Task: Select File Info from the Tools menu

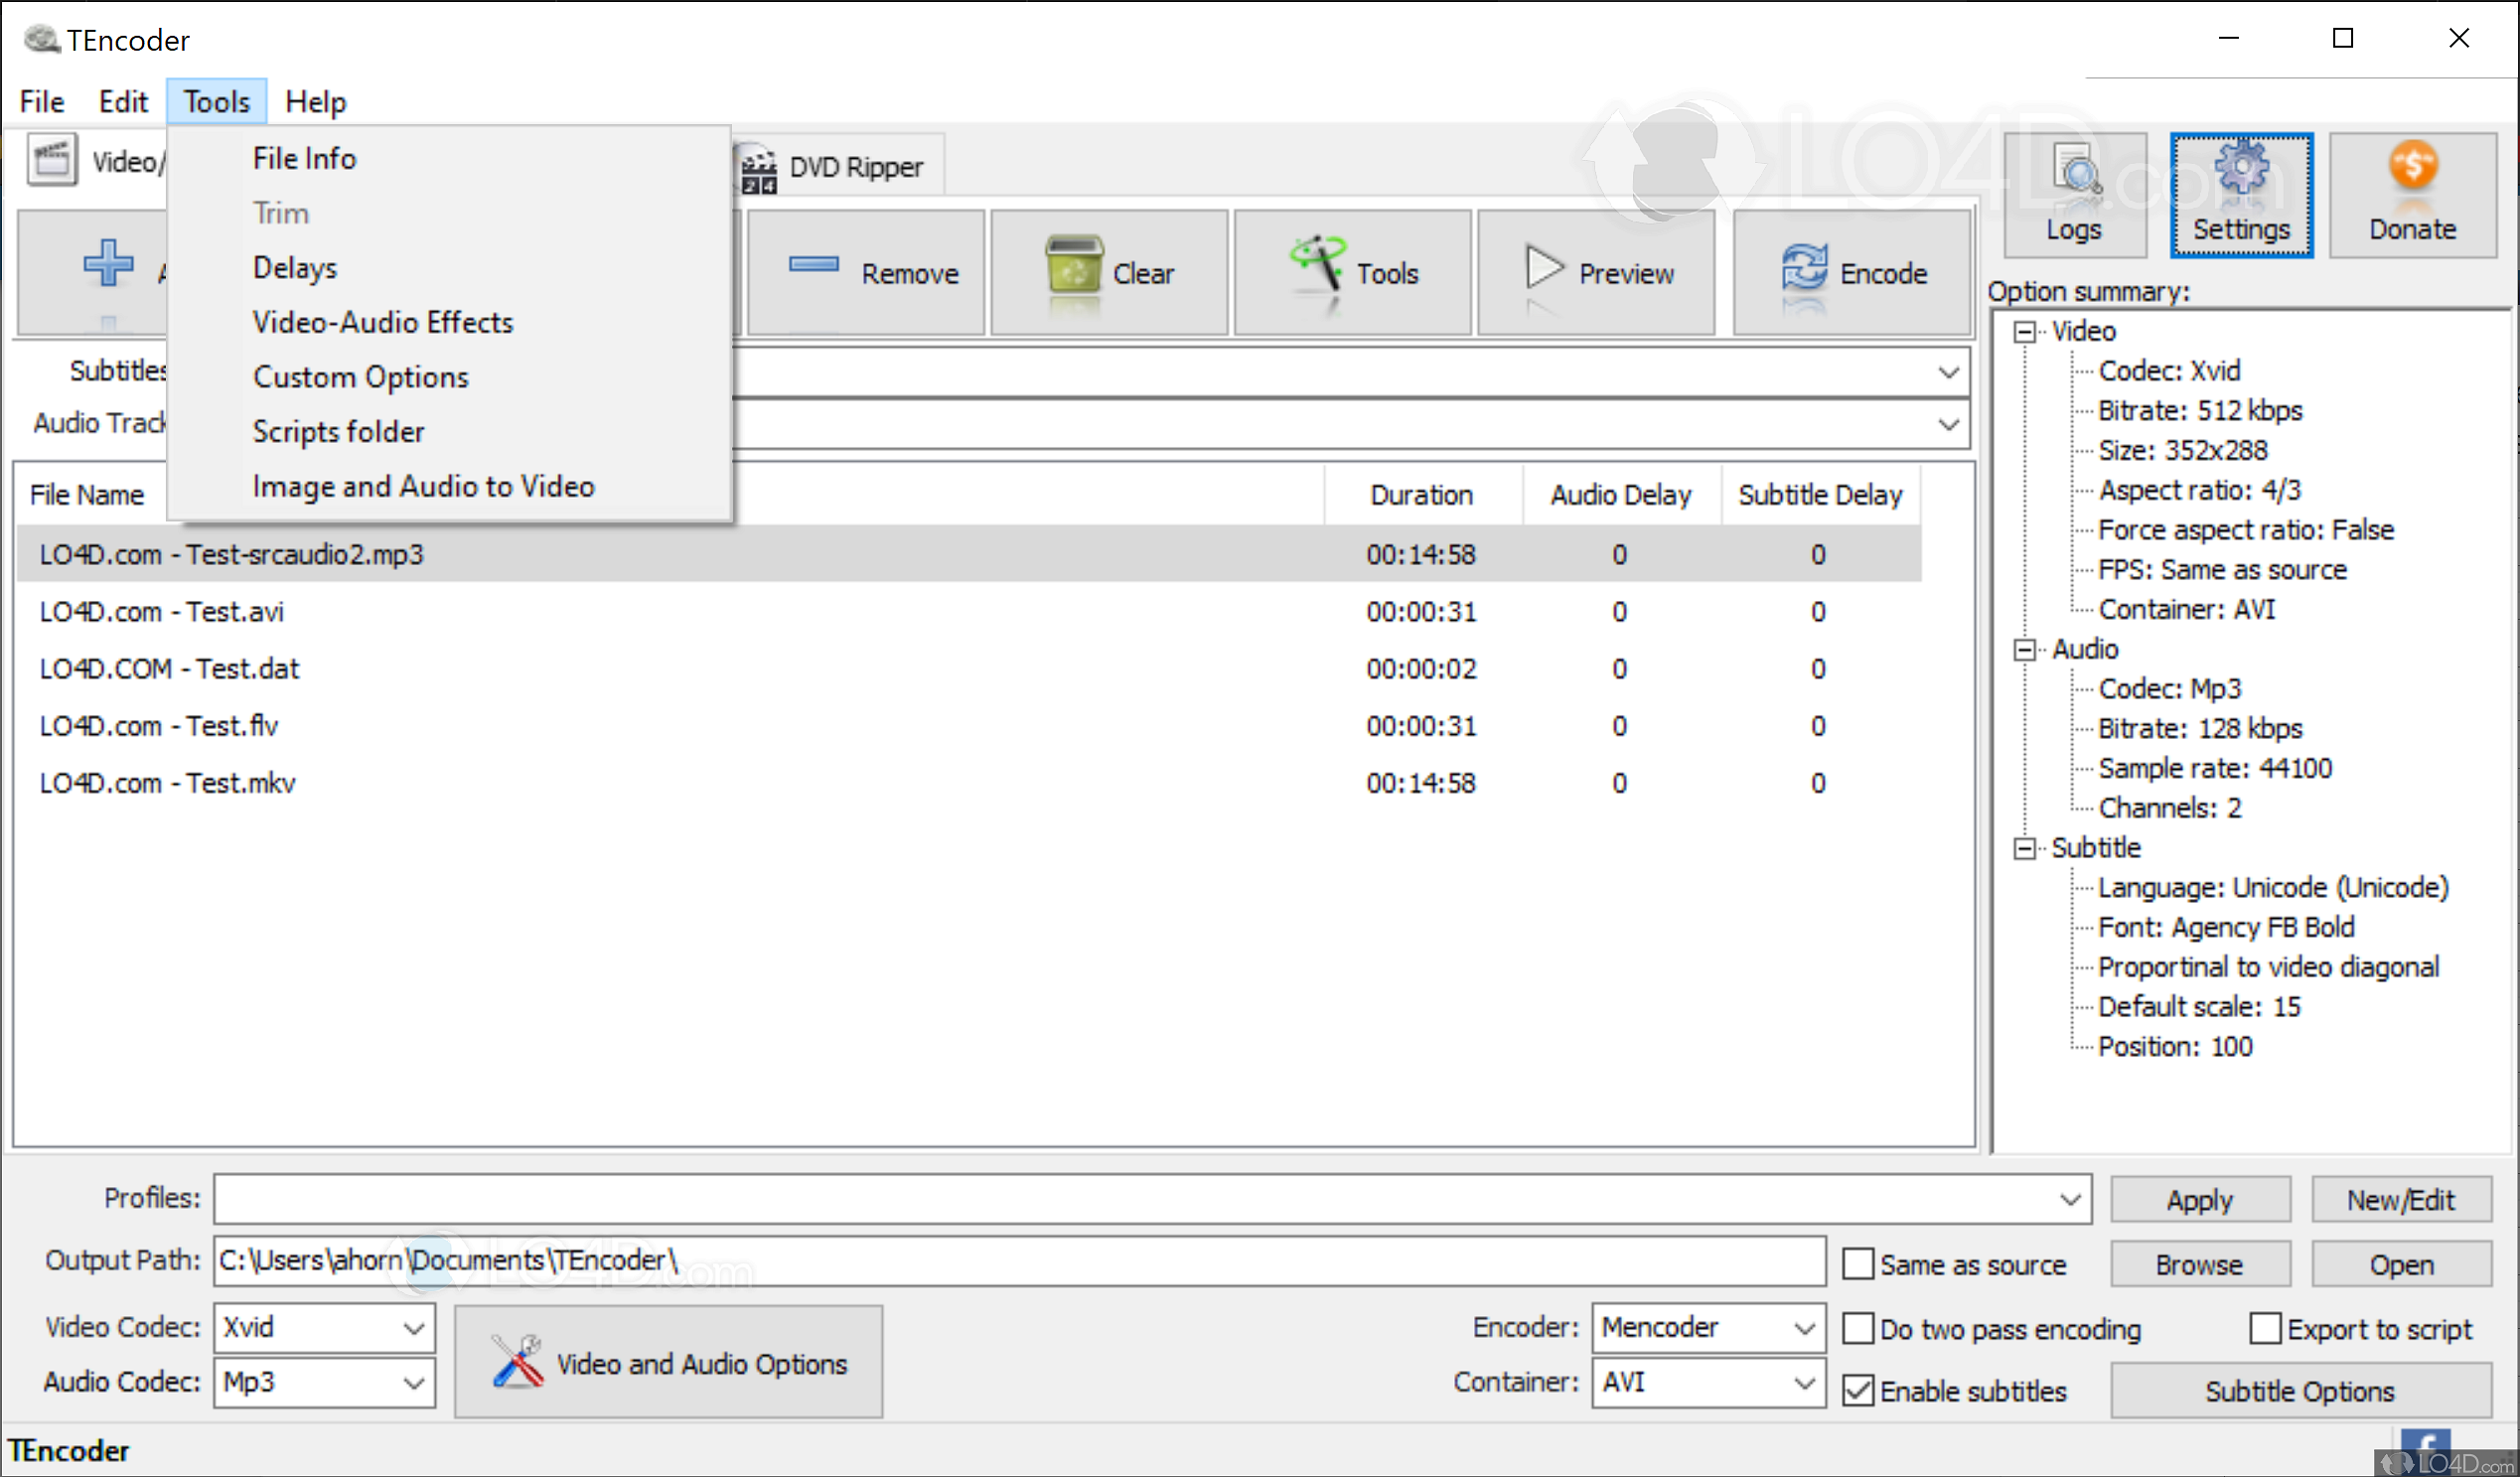Action: 303,157
